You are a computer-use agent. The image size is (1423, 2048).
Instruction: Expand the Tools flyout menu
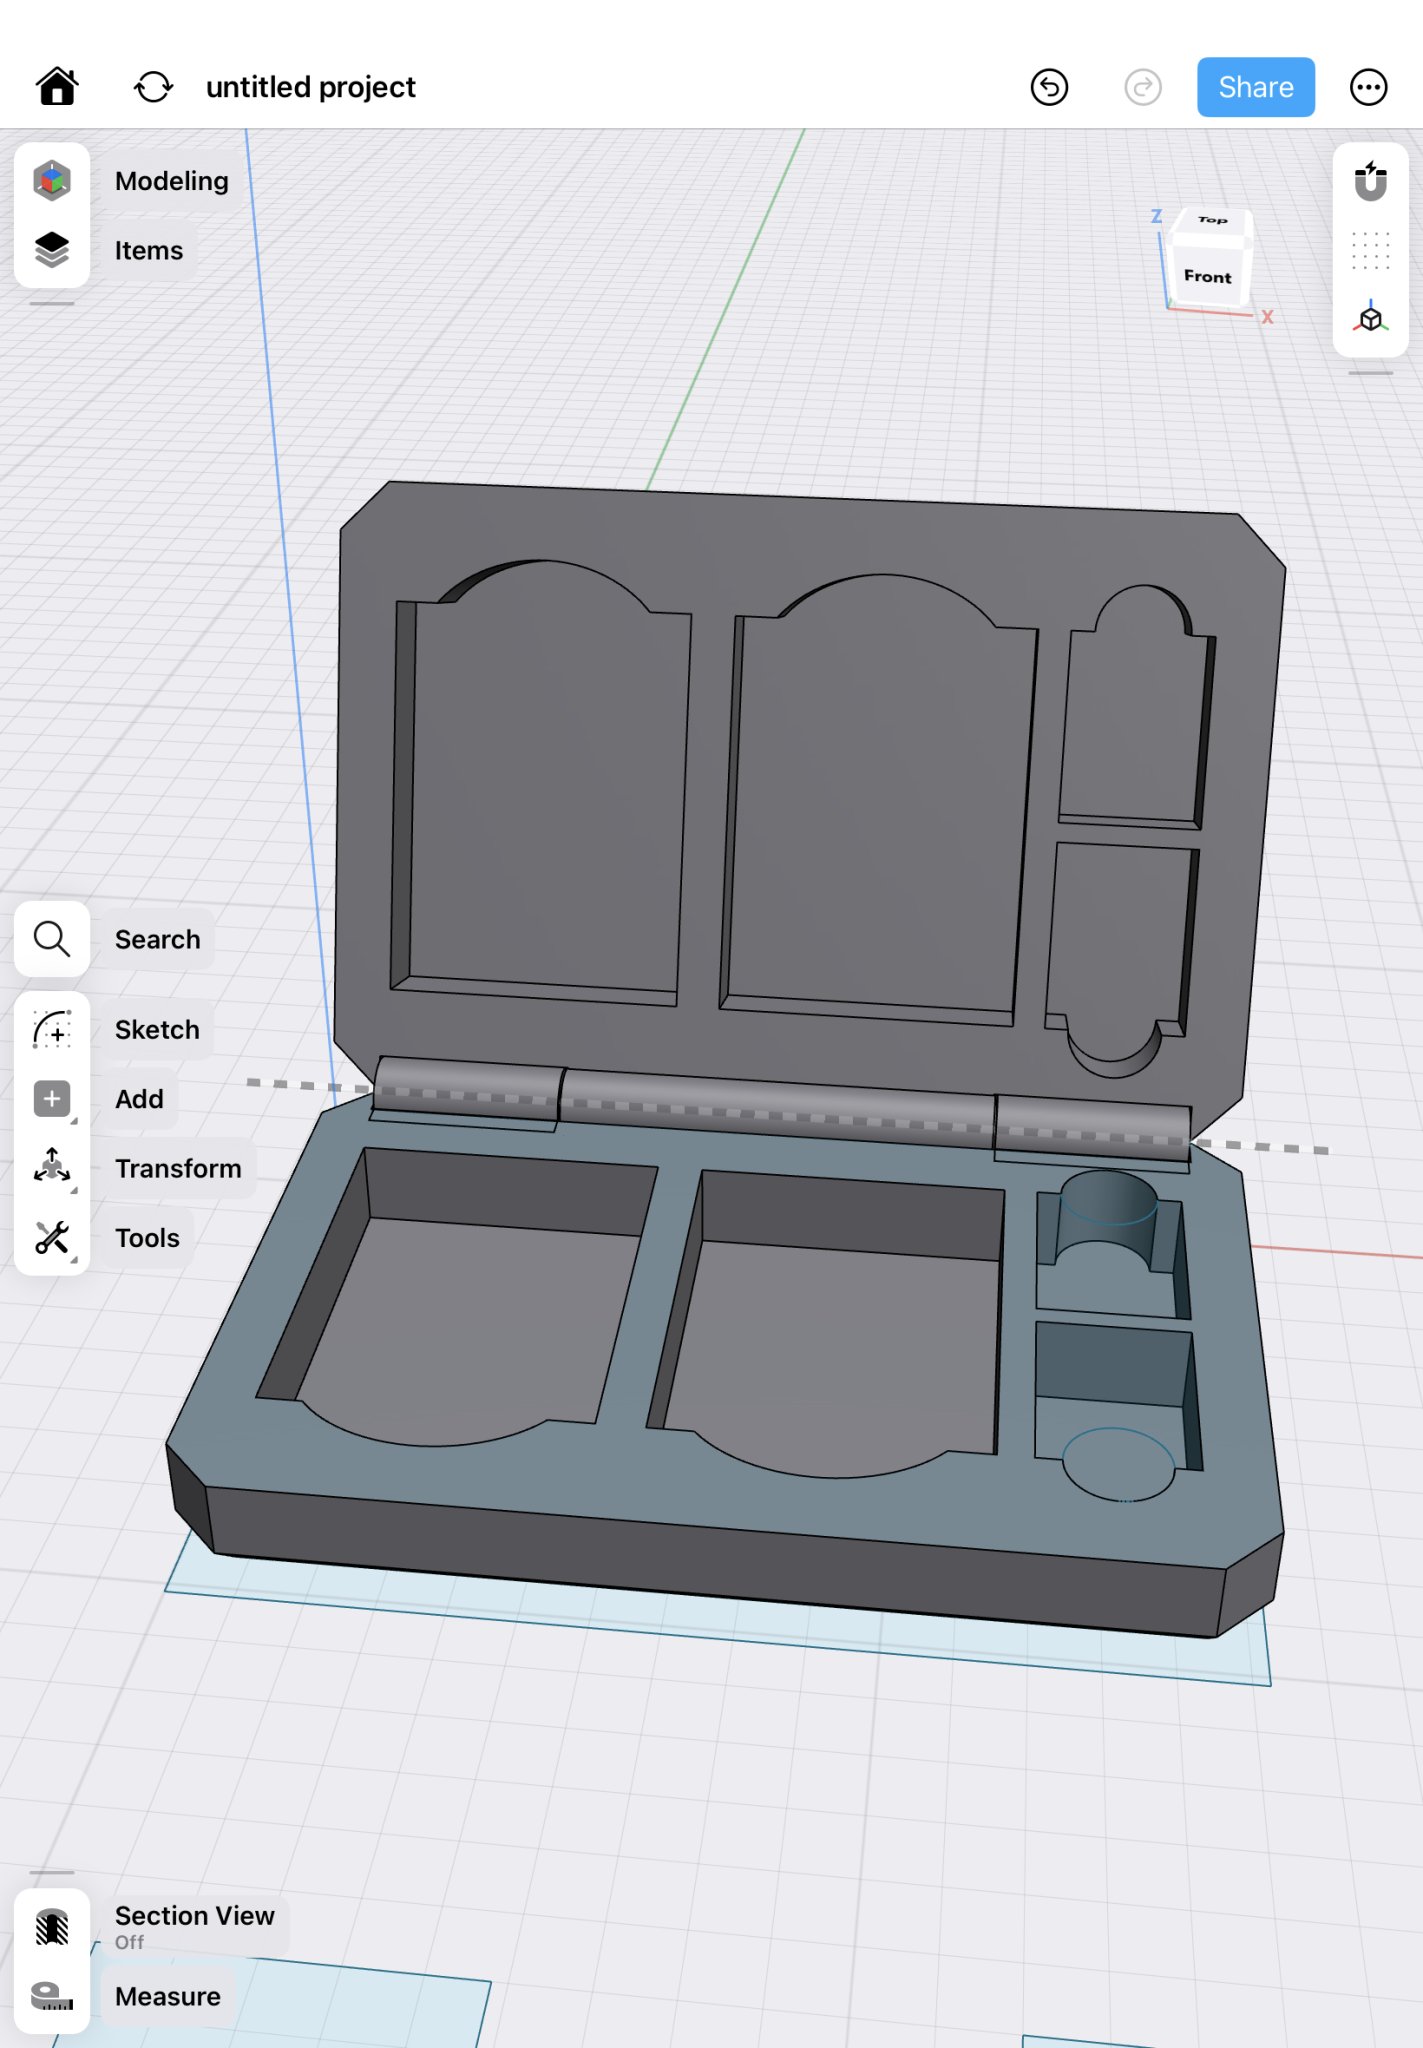click(x=52, y=1238)
